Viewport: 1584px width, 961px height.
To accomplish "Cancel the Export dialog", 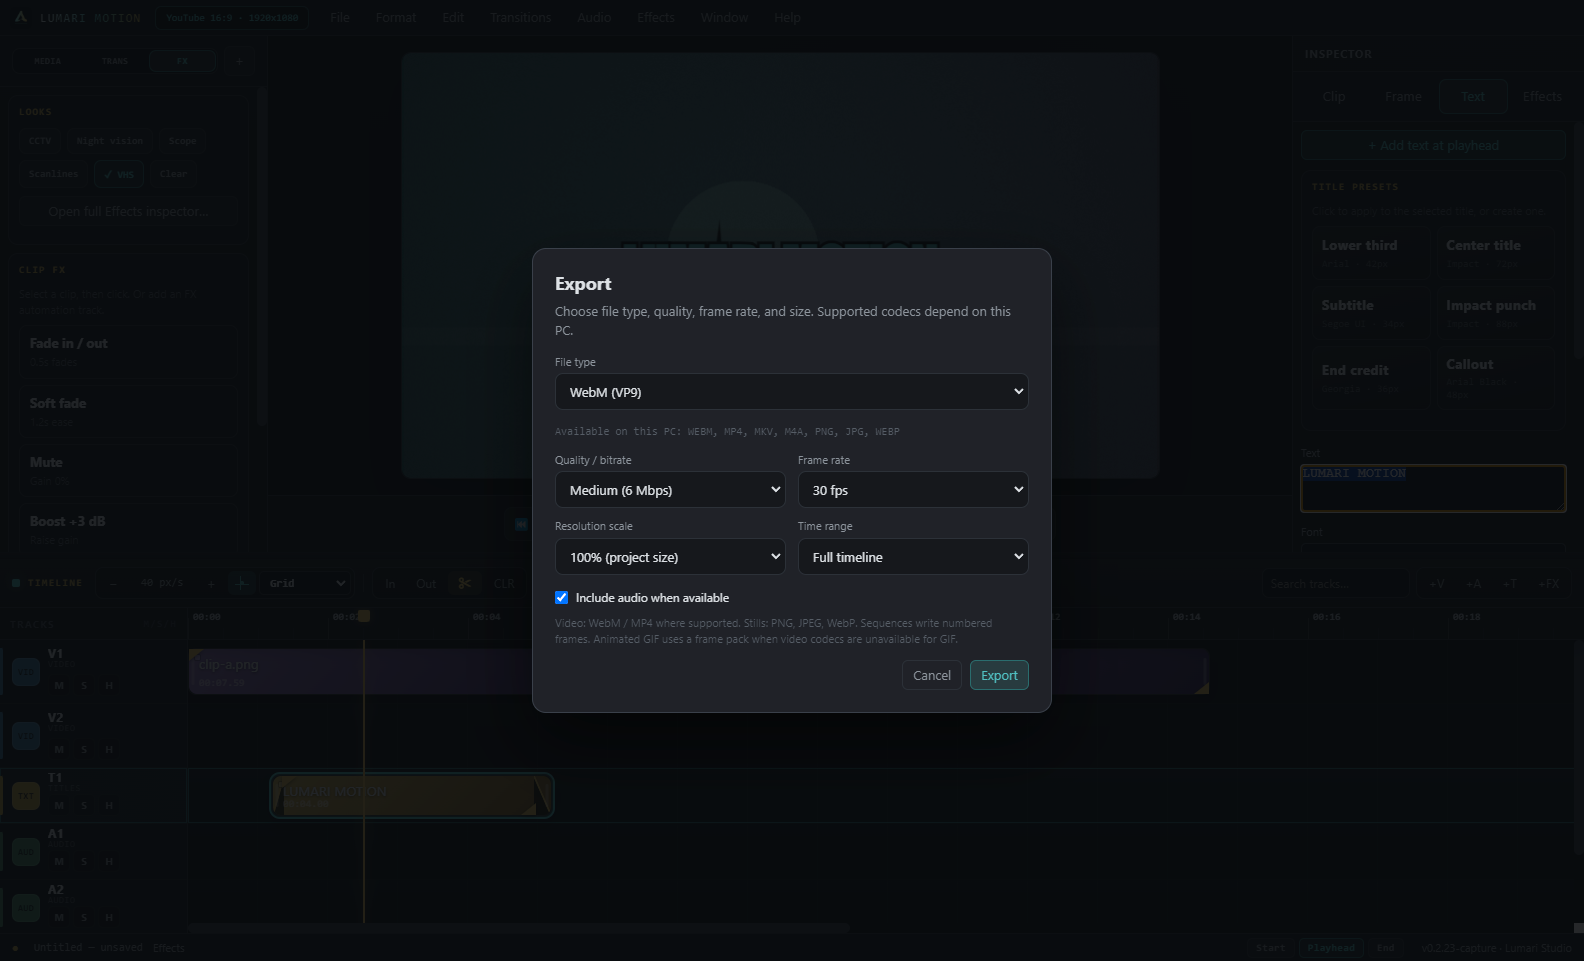I will pos(932,675).
